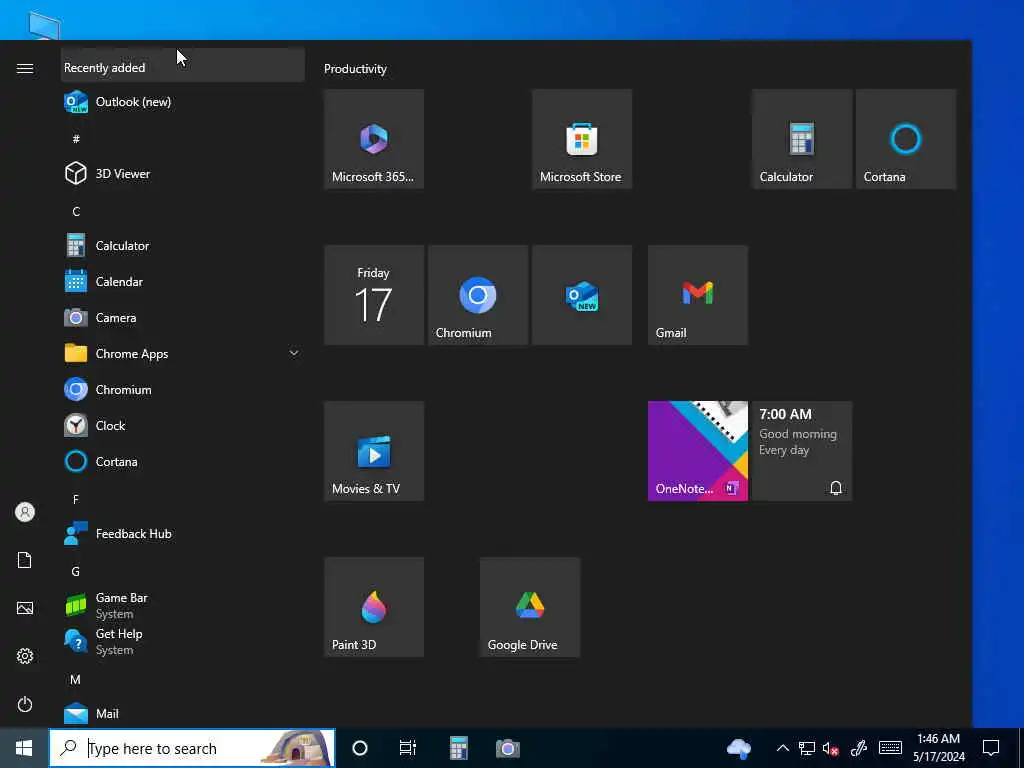1024x768 pixels.
Task: Show hidden tray icons arrow
Action: [782, 748]
